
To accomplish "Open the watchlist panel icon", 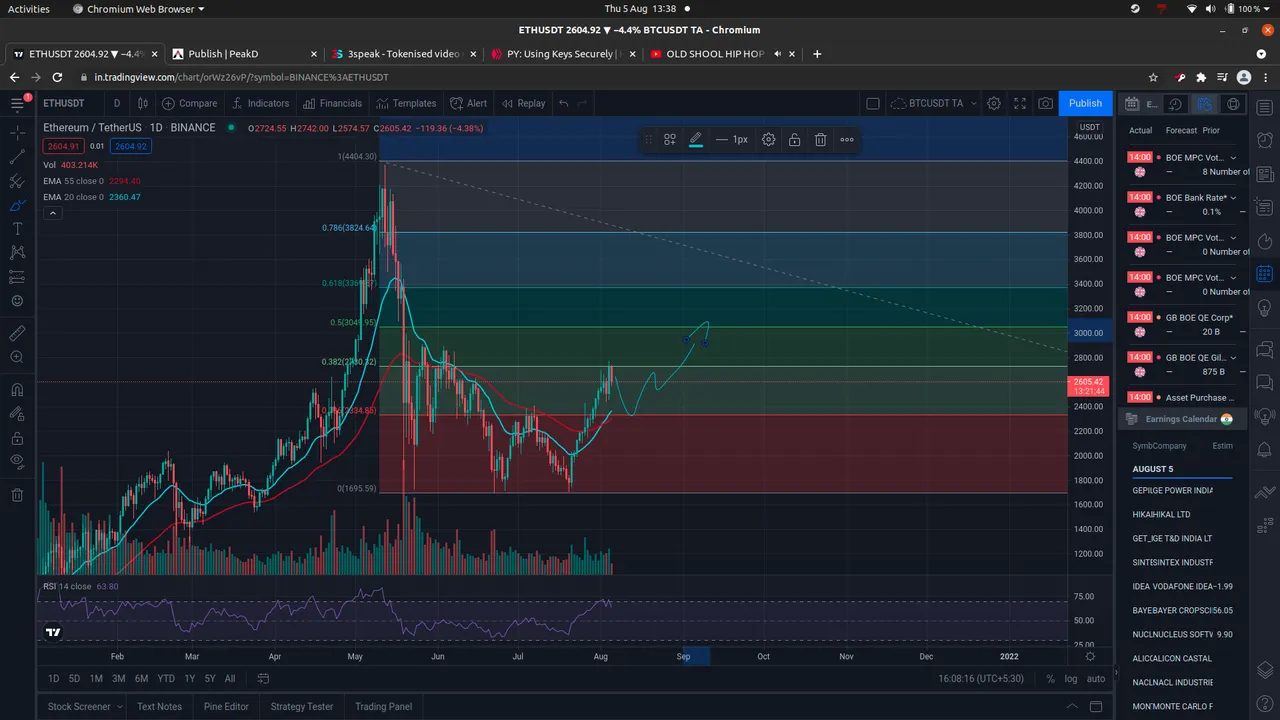I will click(1264, 107).
